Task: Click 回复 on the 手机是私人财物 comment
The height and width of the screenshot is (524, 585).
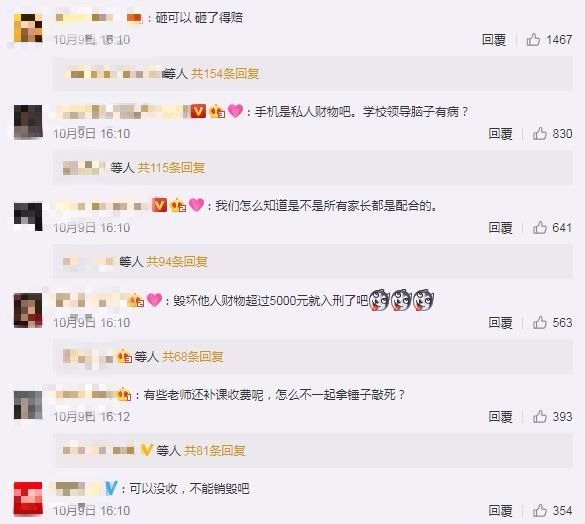Action: pyautogui.click(x=500, y=133)
